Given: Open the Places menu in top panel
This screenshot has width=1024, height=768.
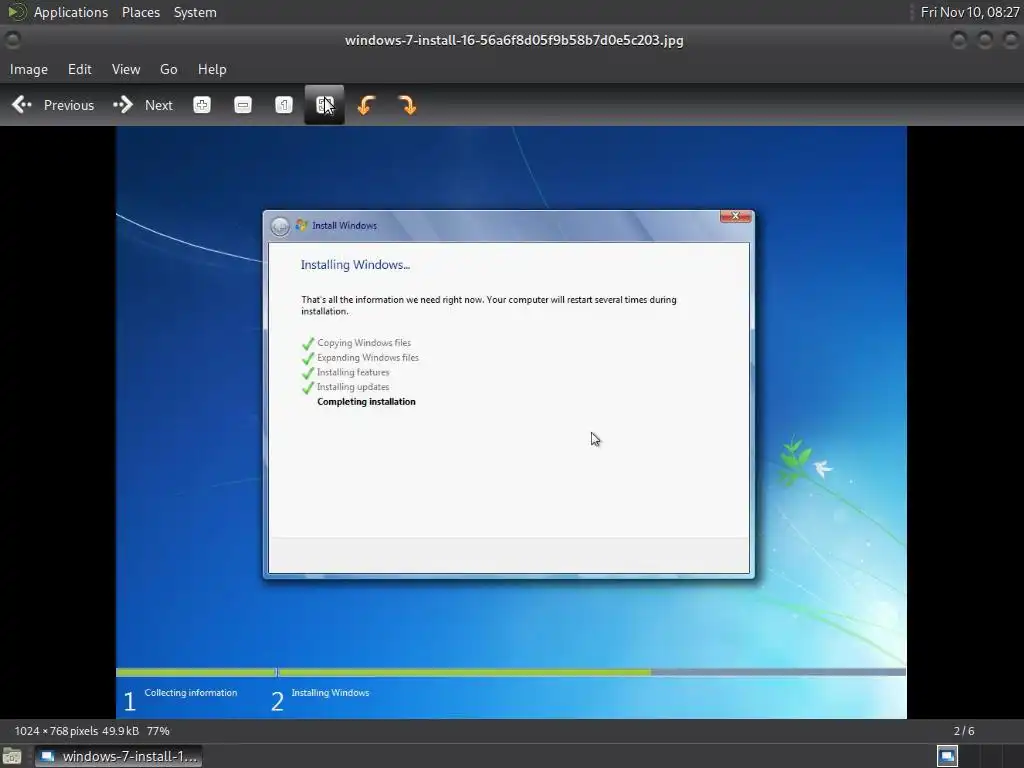Looking at the screenshot, I should coord(140,12).
